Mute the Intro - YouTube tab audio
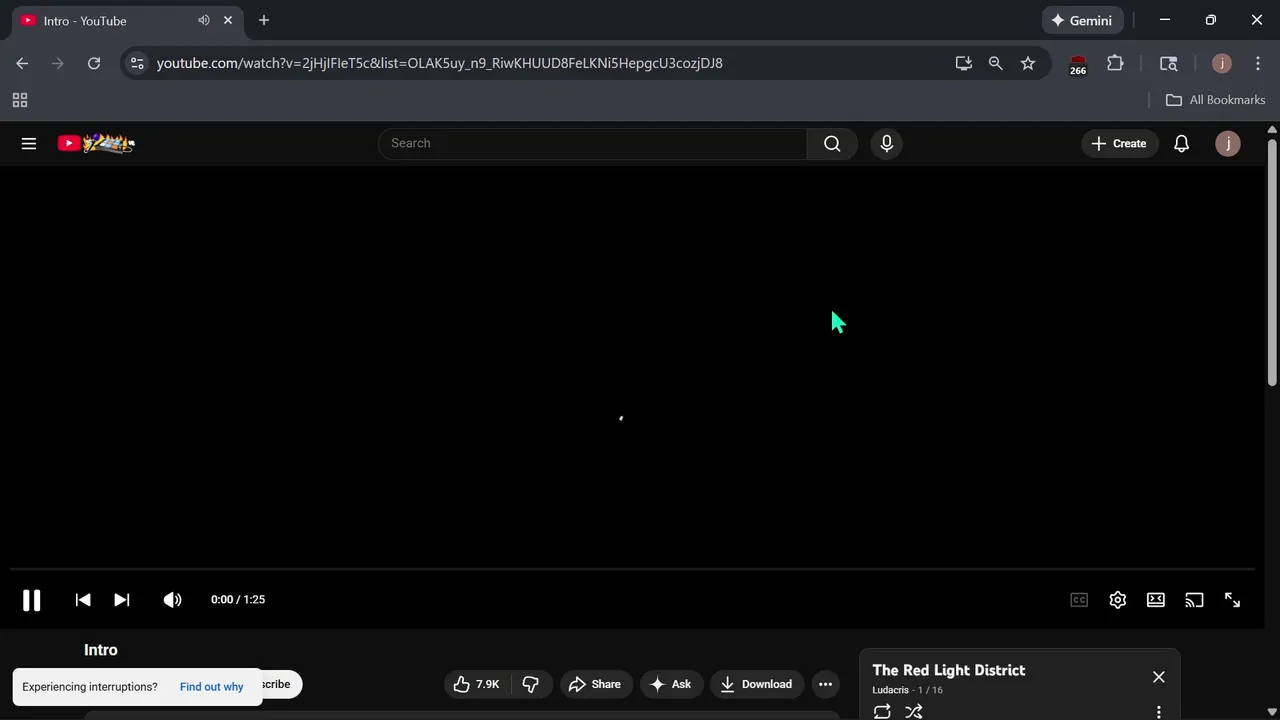The width and height of the screenshot is (1280, 720). coord(204,20)
